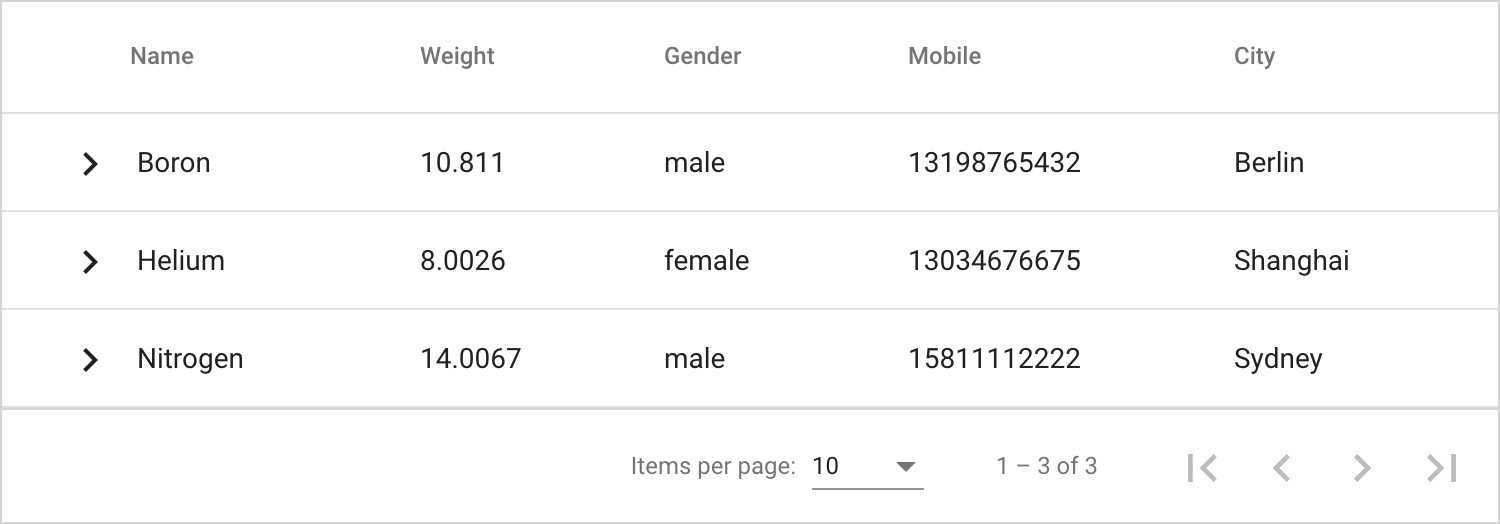Go to previous page arrow
This screenshot has width=1500, height=524.
tap(1282, 467)
